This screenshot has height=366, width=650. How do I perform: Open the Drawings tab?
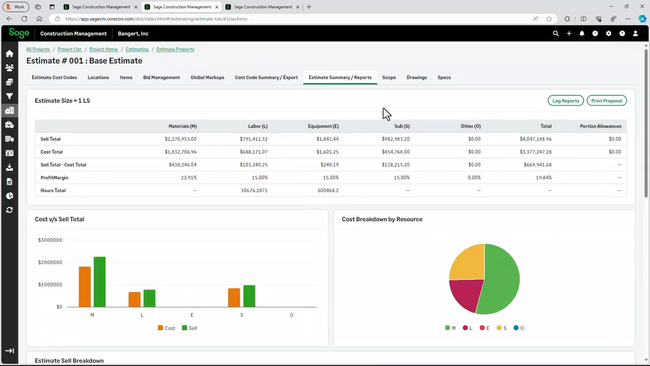click(417, 78)
